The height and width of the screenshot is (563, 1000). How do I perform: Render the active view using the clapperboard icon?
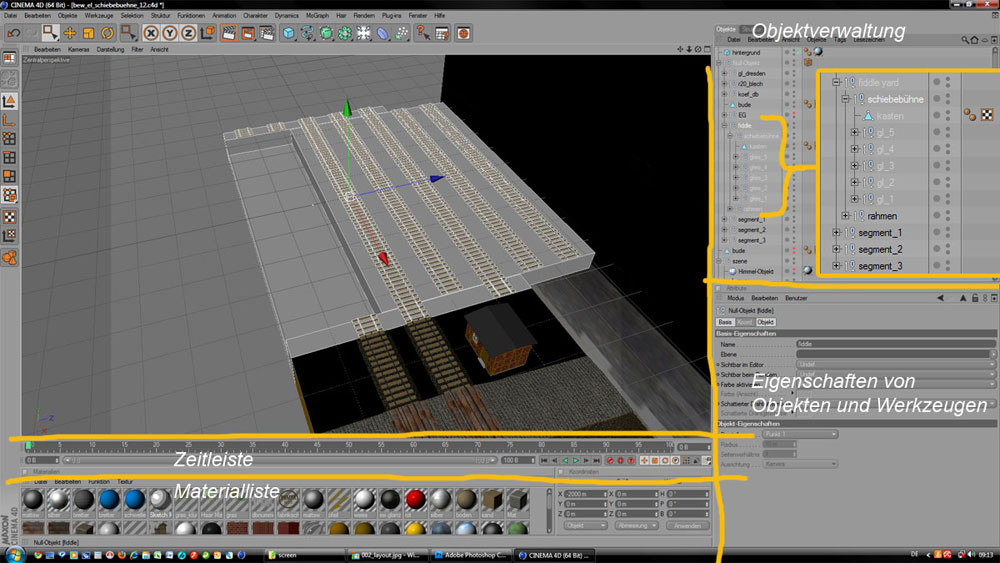(227, 33)
